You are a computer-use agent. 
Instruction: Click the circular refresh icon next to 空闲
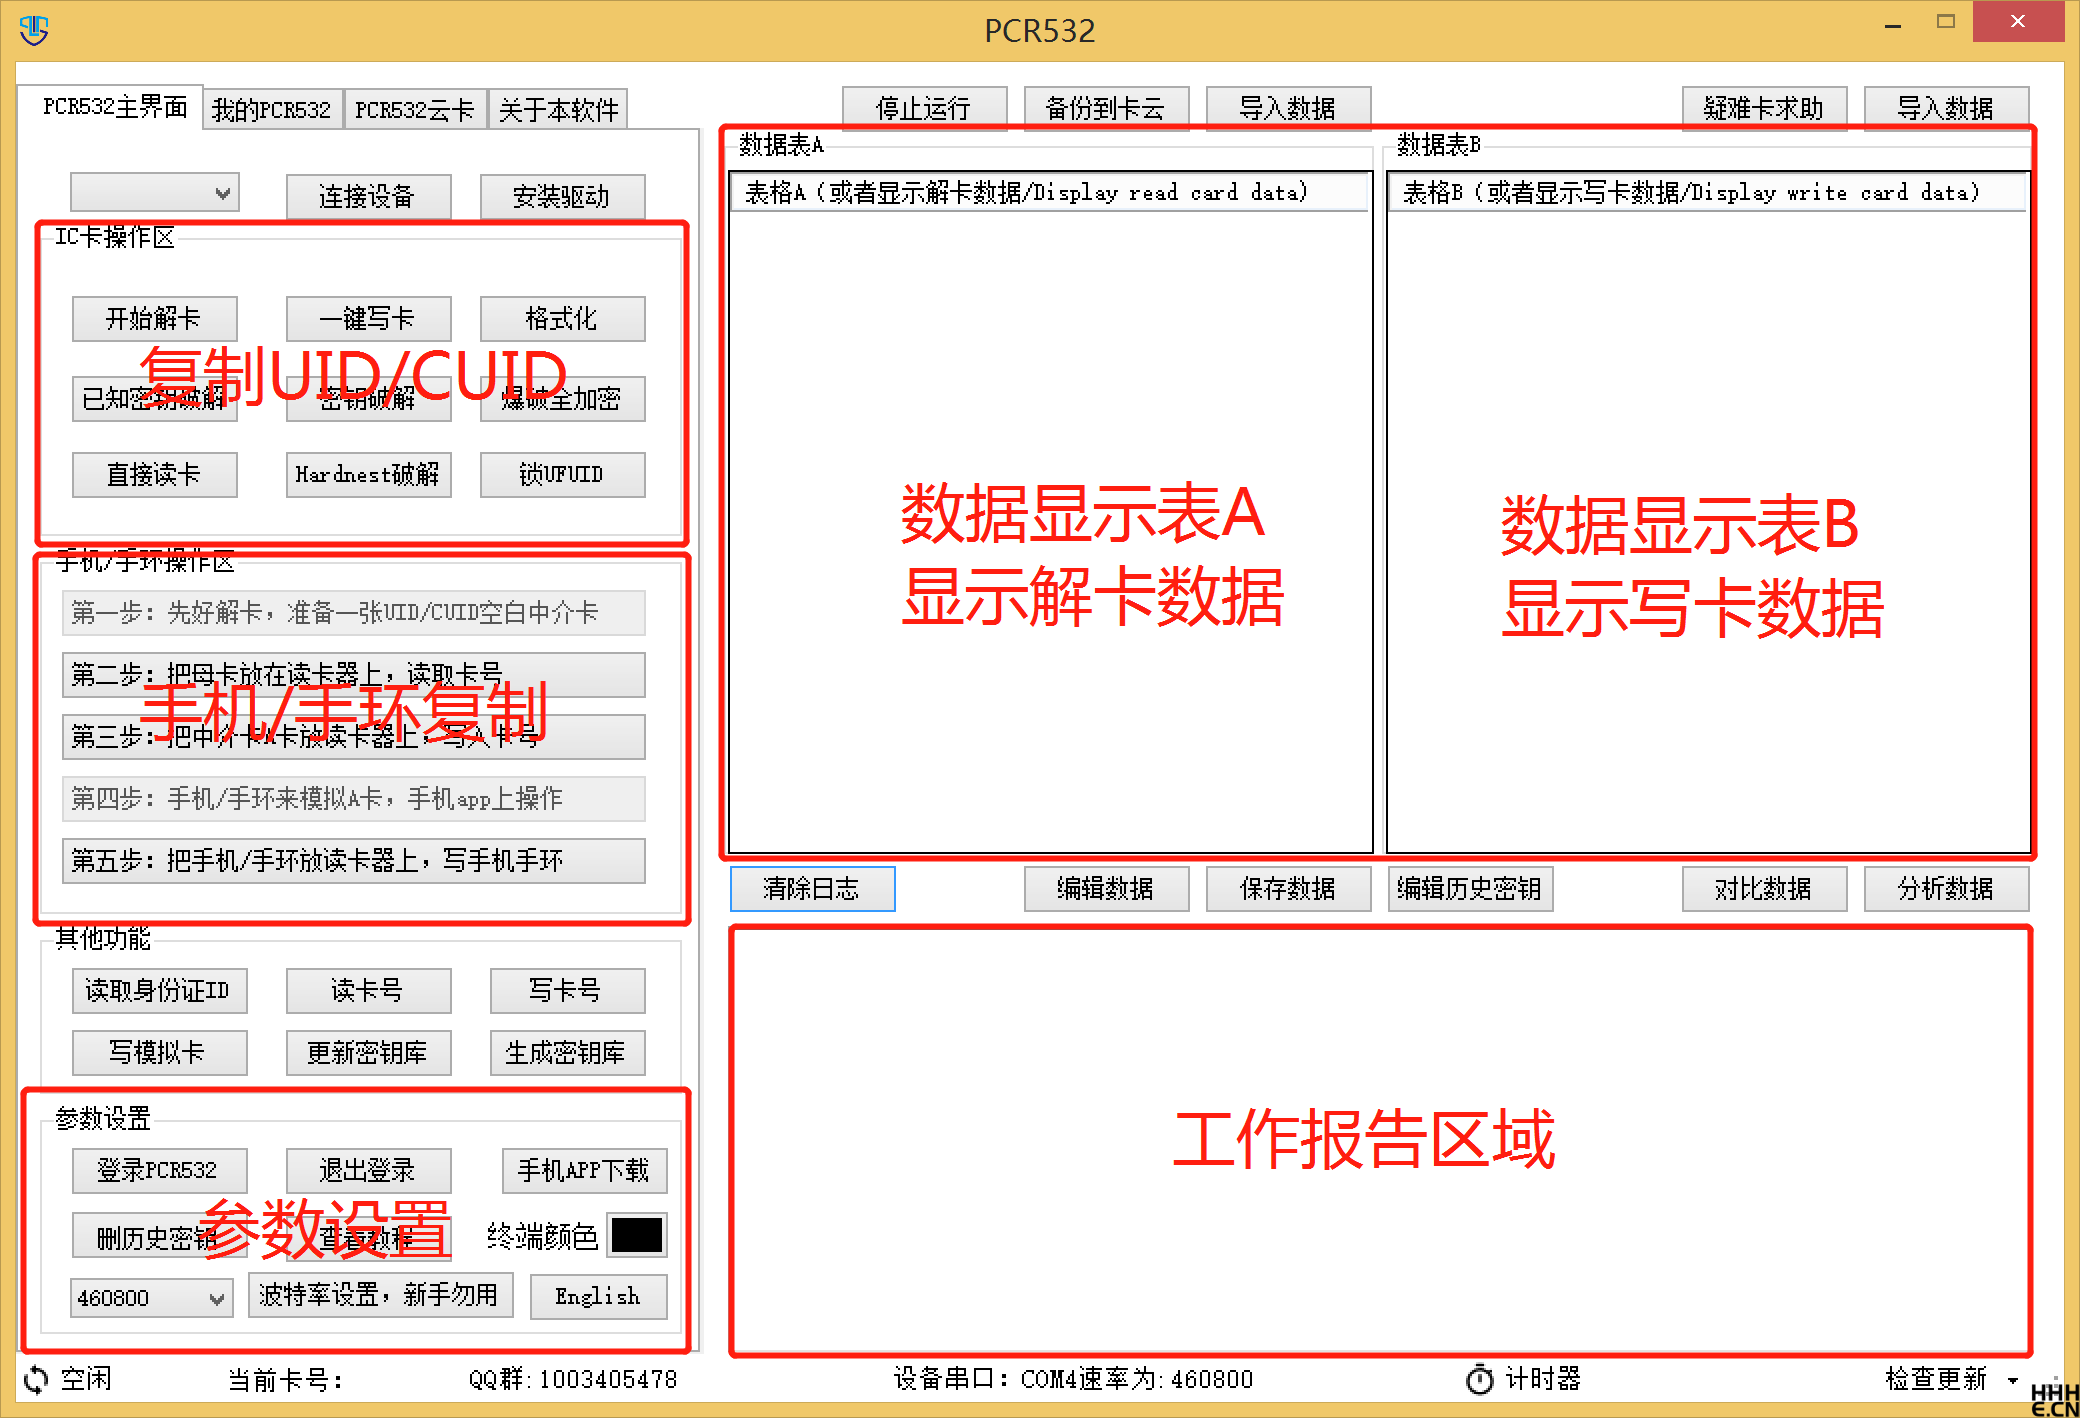coord(36,1379)
